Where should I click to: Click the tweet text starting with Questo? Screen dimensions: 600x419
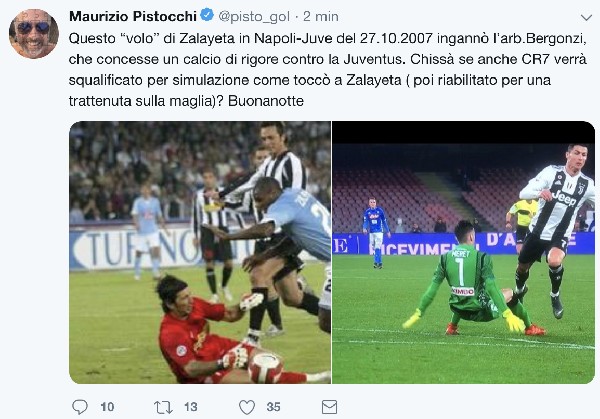[328, 70]
